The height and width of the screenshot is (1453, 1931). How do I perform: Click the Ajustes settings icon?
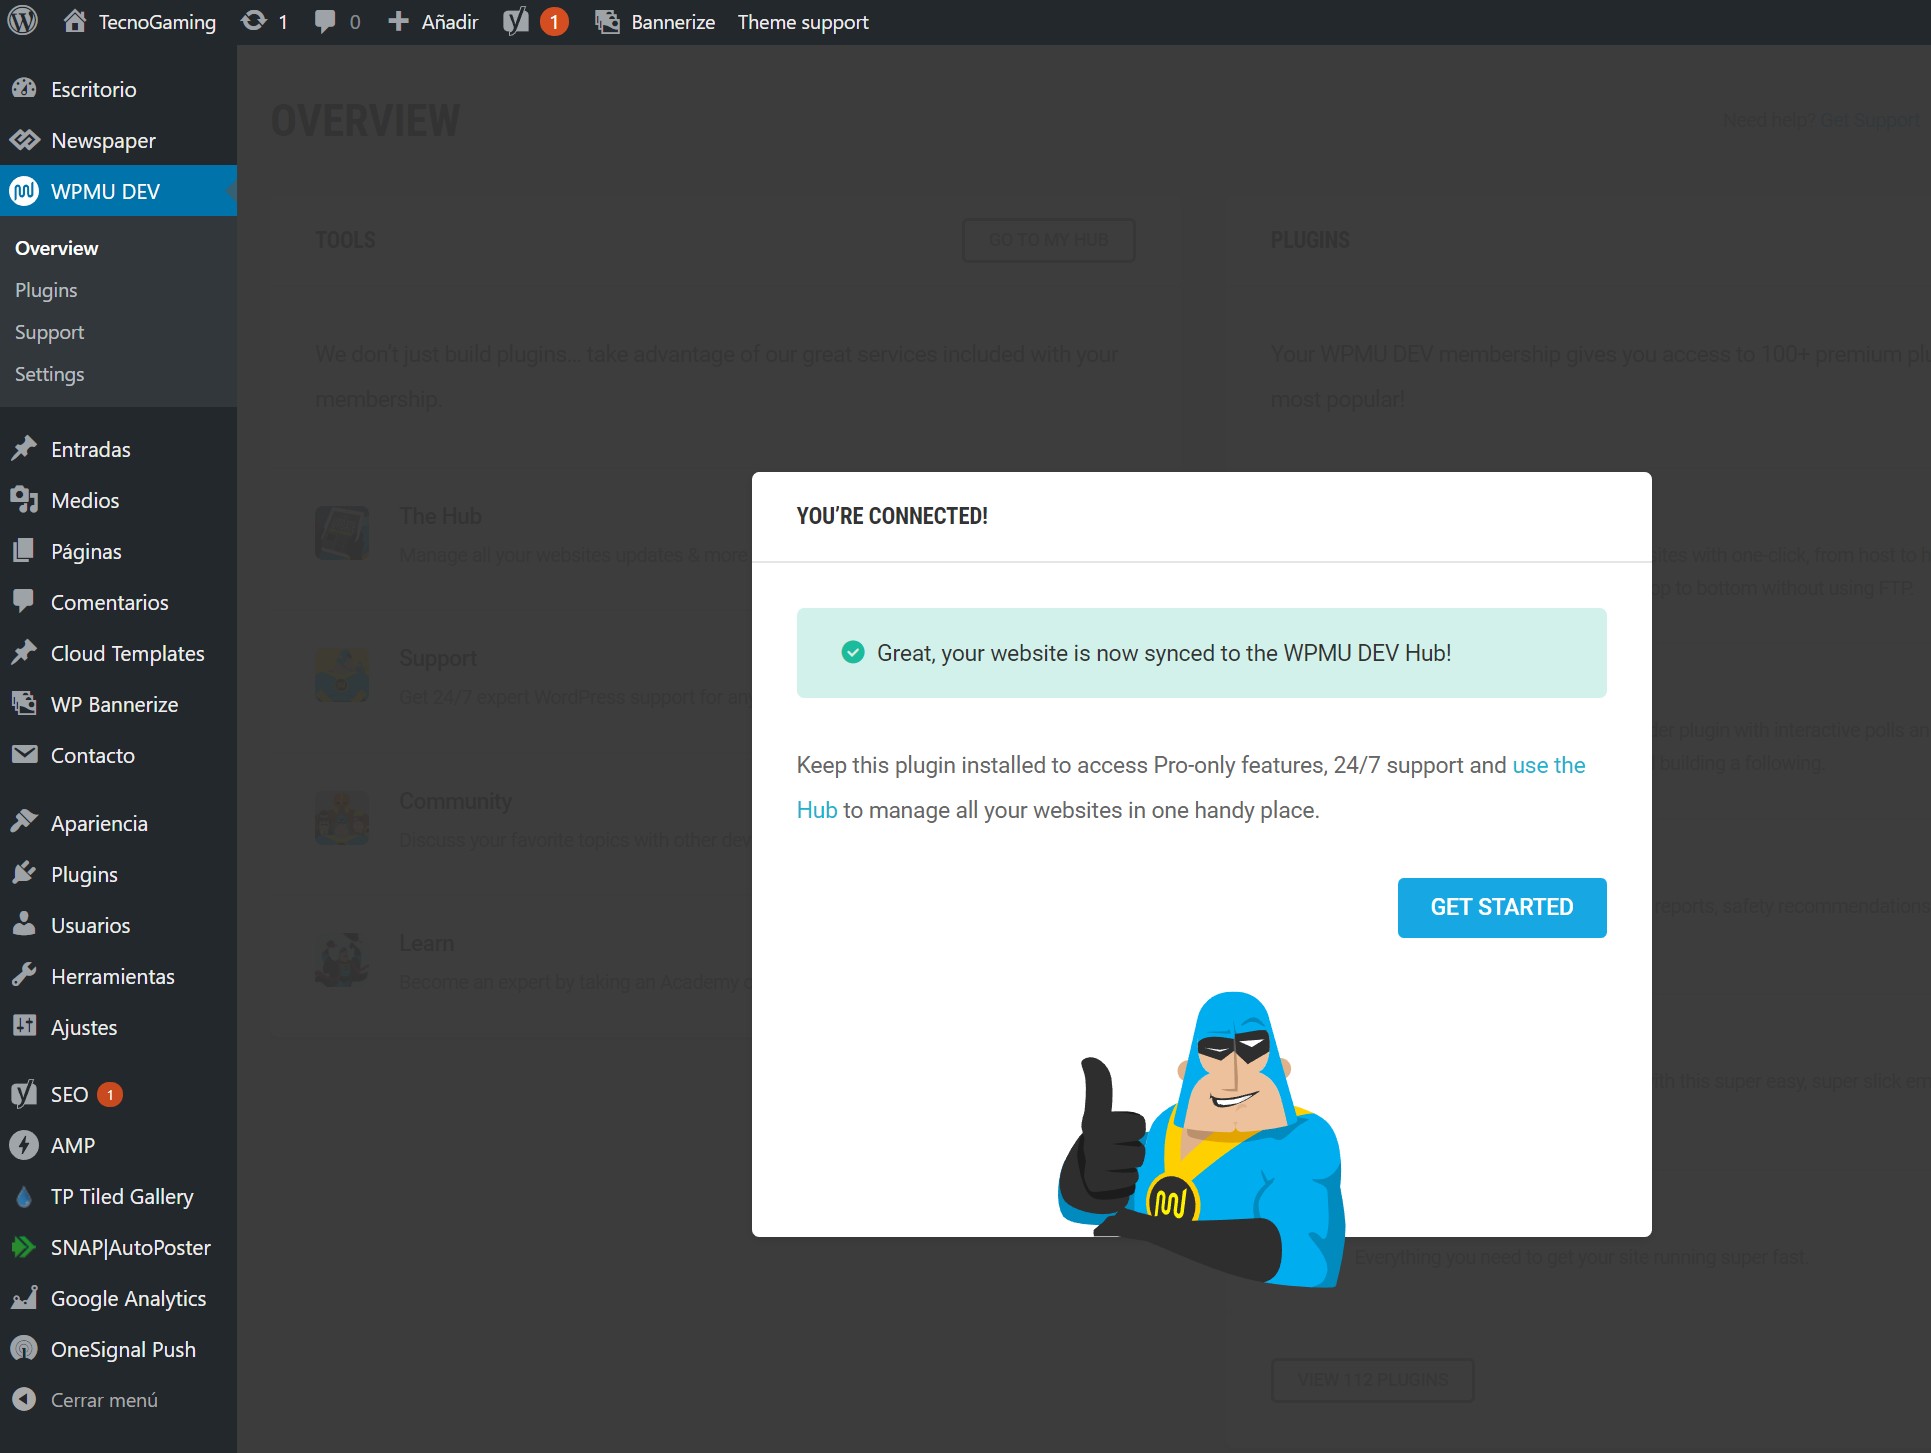[x=24, y=1027]
